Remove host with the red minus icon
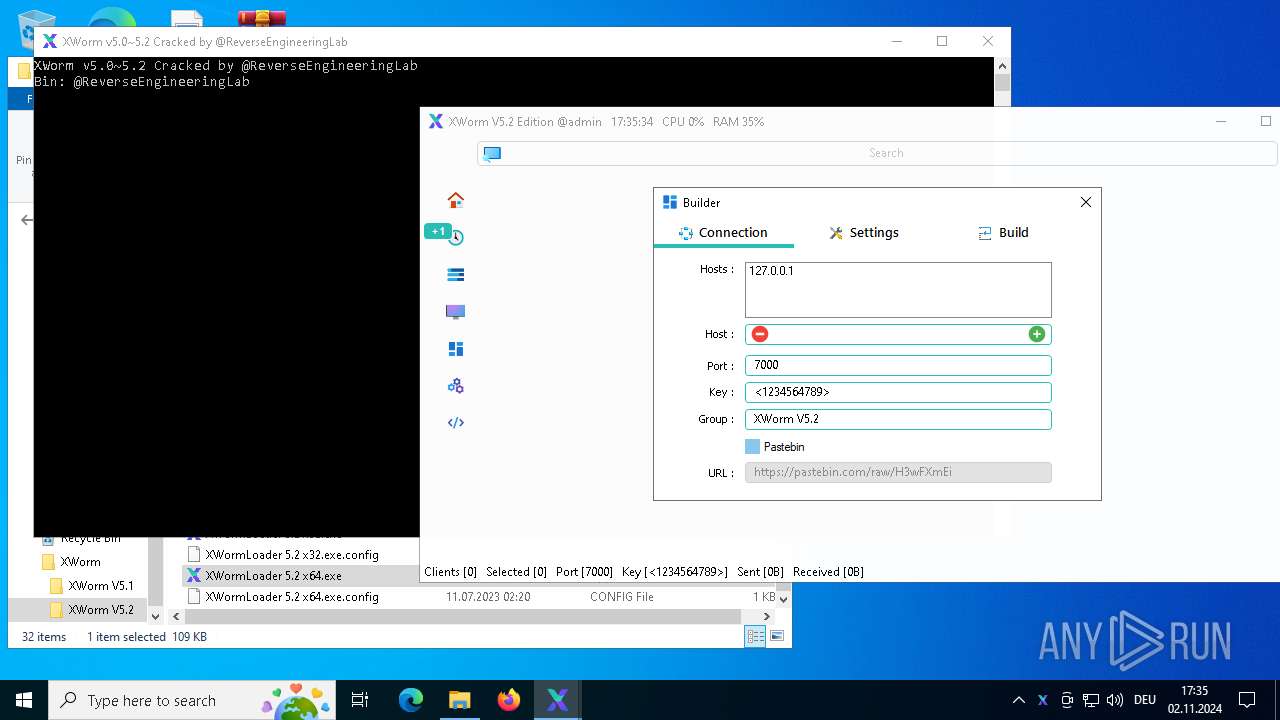Viewport: 1280px width, 720px height. tap(760, 334)
